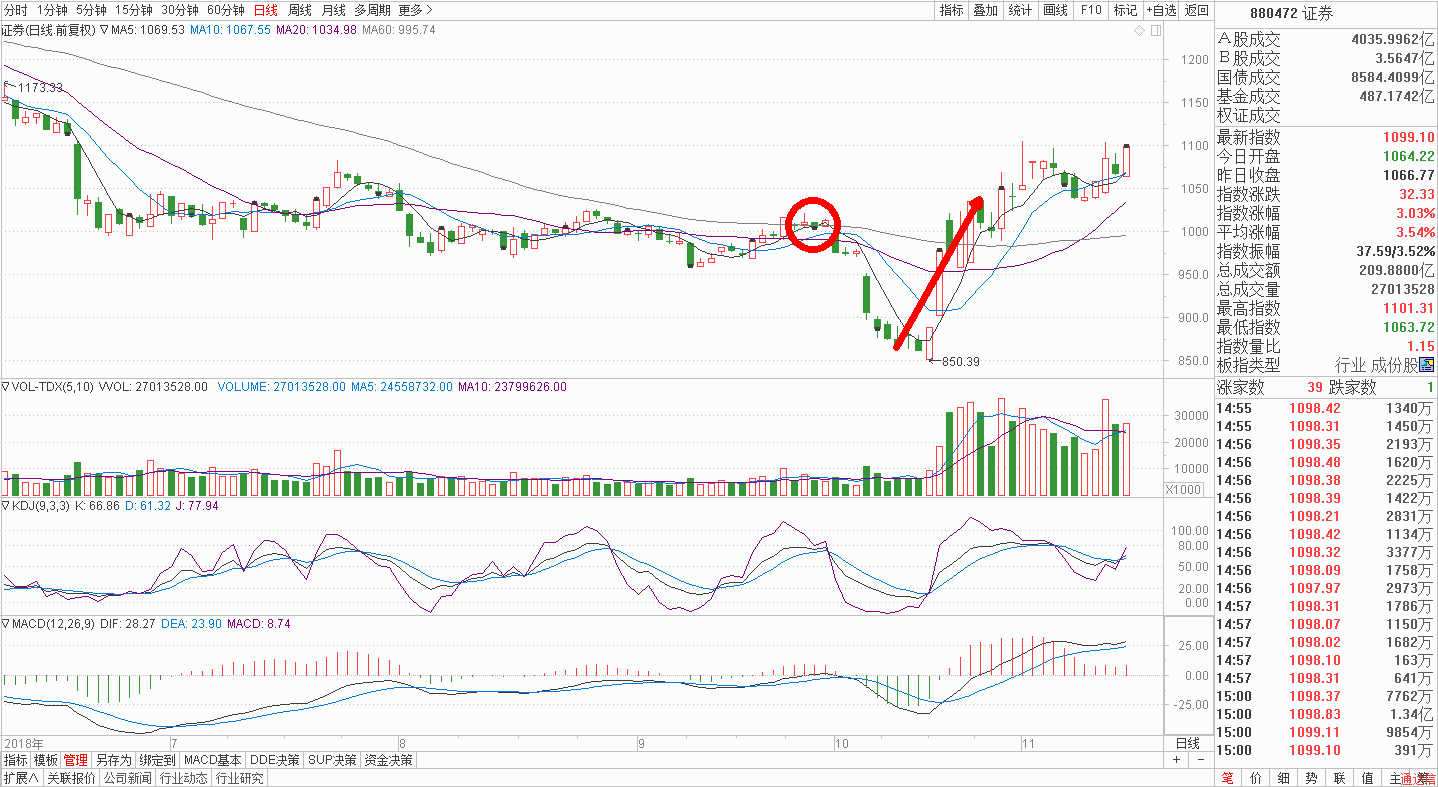Expand the MA5 main chart indicator triangle

[x=104, y=30]
